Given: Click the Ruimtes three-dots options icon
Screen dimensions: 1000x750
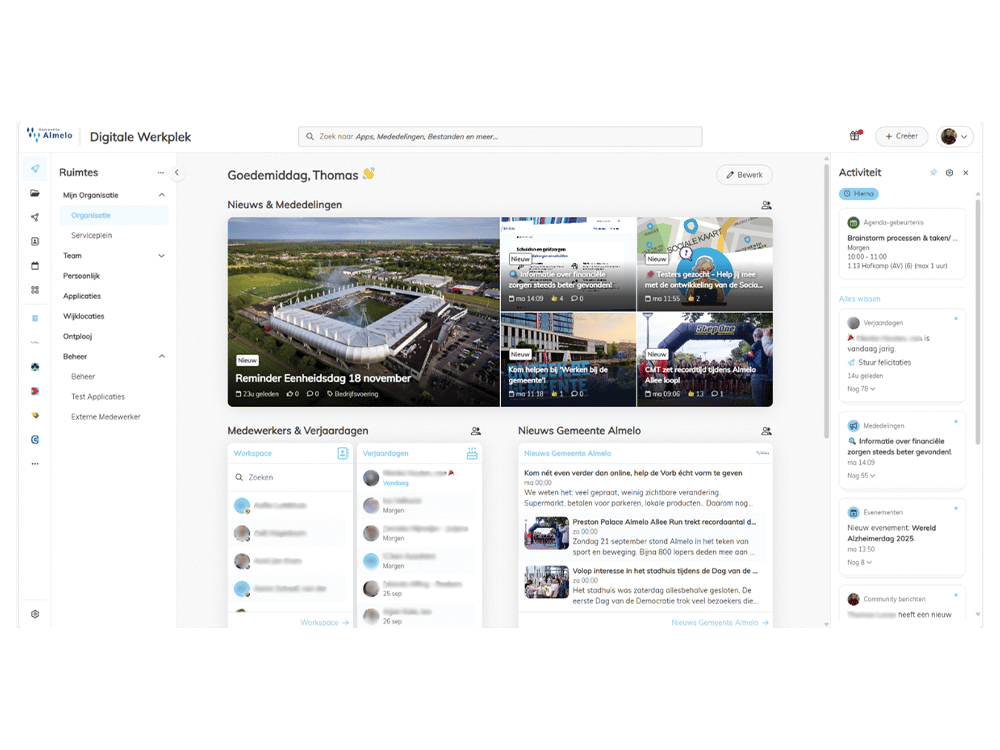Looking at the screenshot, I should pyautogui.click(x=161, y=173).
